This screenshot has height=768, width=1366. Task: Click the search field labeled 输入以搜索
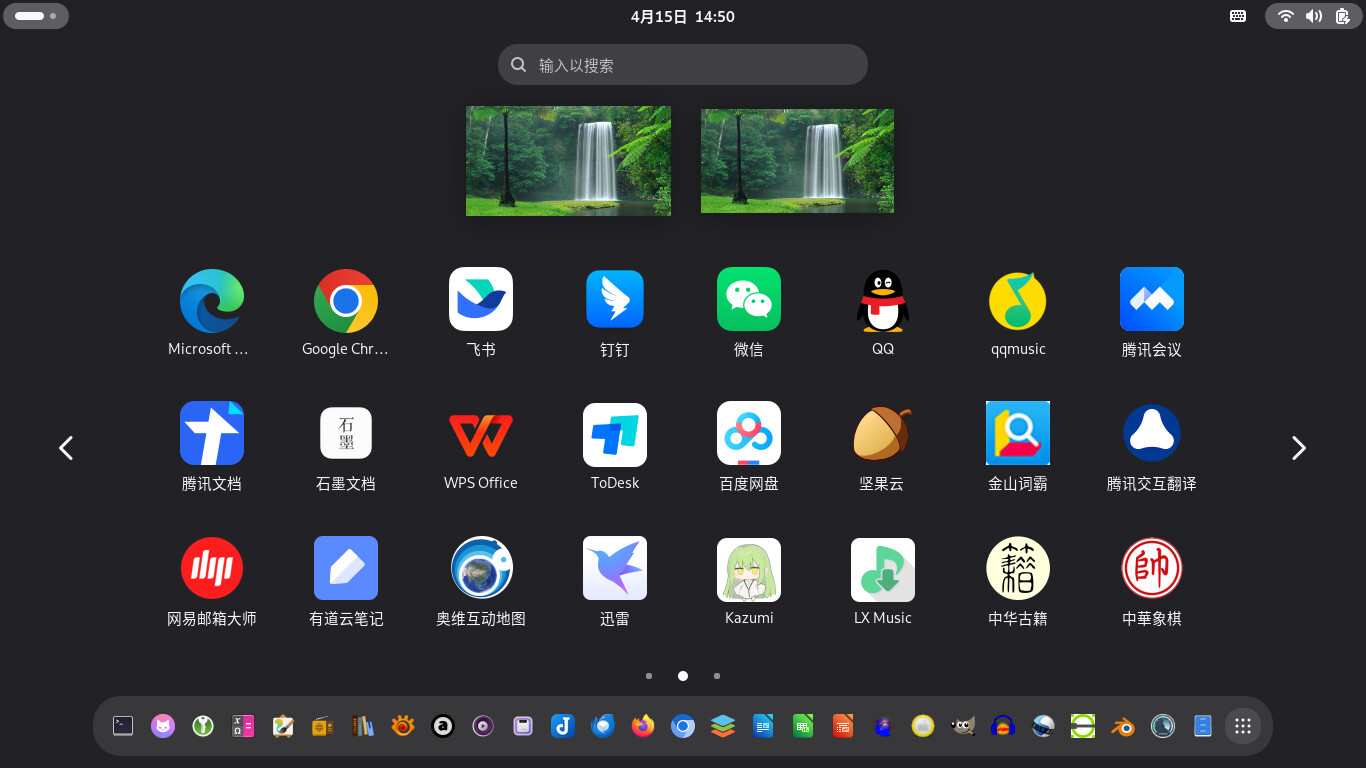[x=682, y=65]
